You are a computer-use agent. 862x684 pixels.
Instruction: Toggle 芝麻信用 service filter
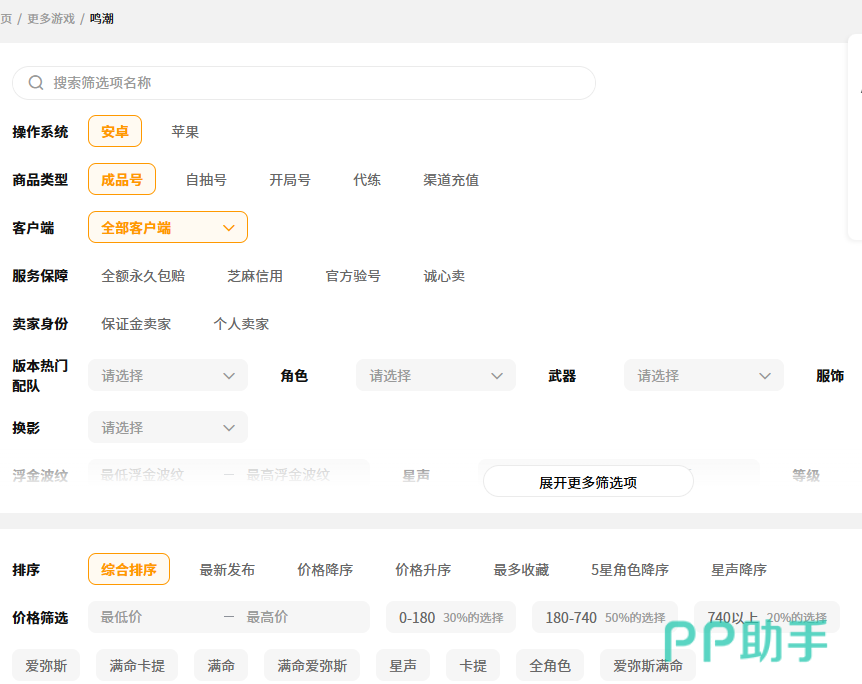coord(255,276)
